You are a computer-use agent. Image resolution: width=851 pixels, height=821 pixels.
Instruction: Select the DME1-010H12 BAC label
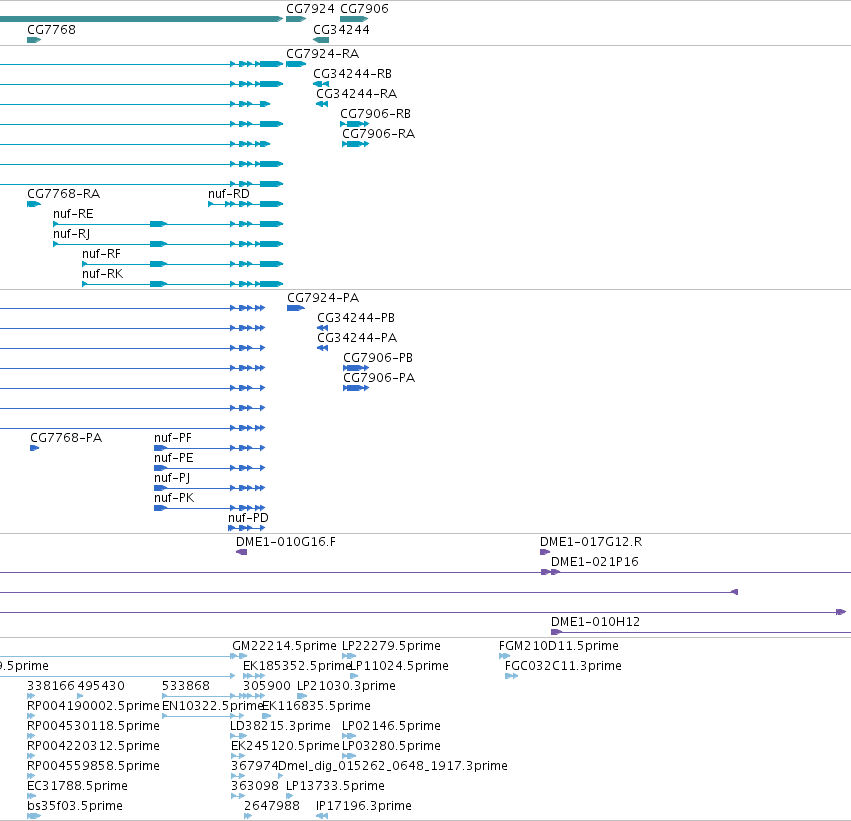595,622
